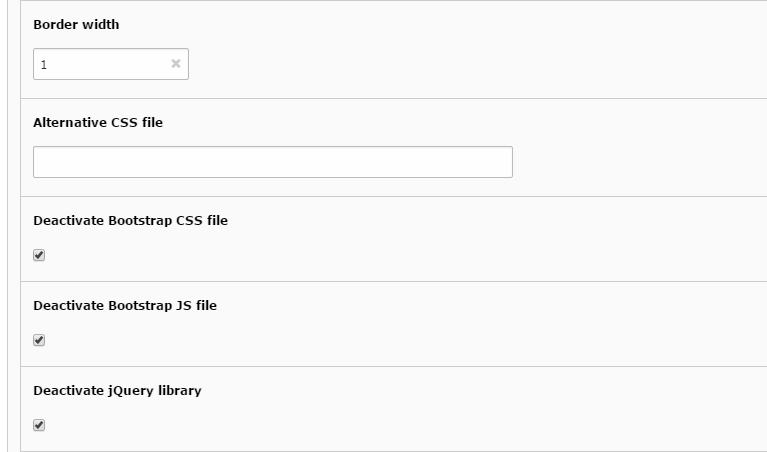
Task: Click the 'Deactivate Bootstrap JS file' label
Action: click(x=125, y=306)
